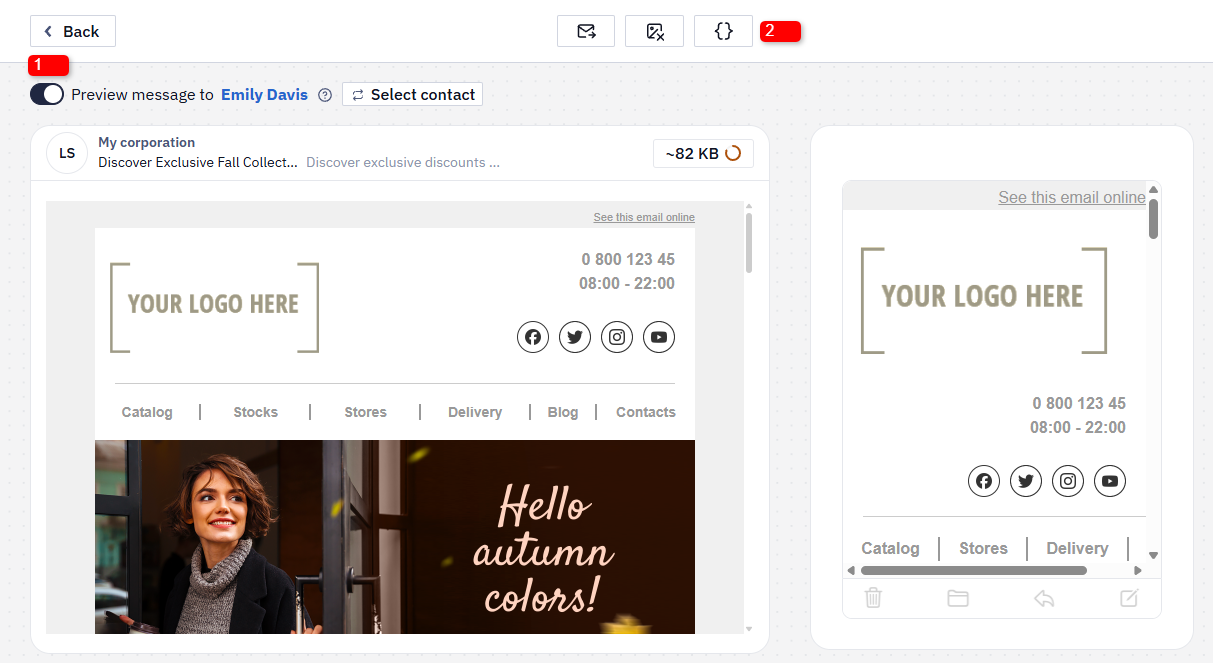Click the hide images icon button
The width and height of the screenshot is (1213, 663).
[654, 31]
